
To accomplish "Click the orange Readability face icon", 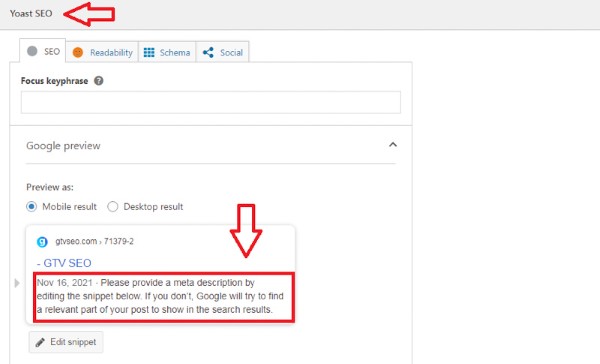I will (x=78, y=52).
